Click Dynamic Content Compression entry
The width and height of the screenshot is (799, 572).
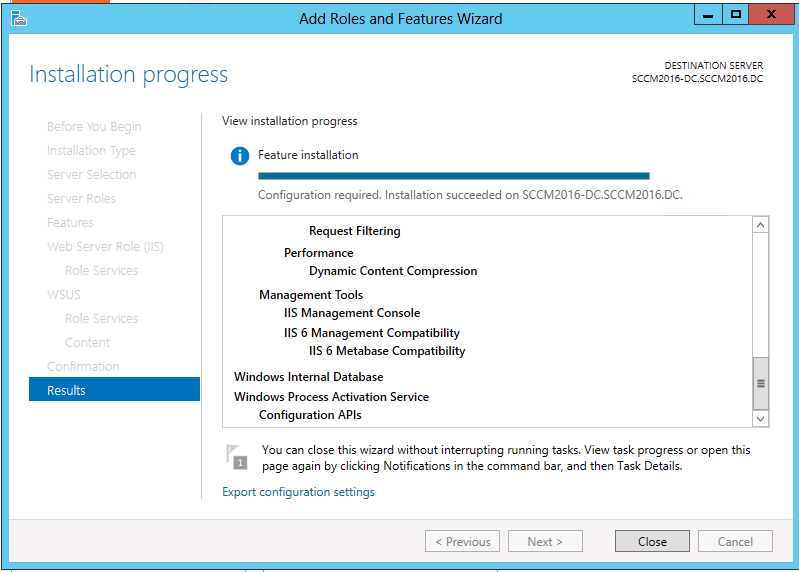click(x=393, y=271)
